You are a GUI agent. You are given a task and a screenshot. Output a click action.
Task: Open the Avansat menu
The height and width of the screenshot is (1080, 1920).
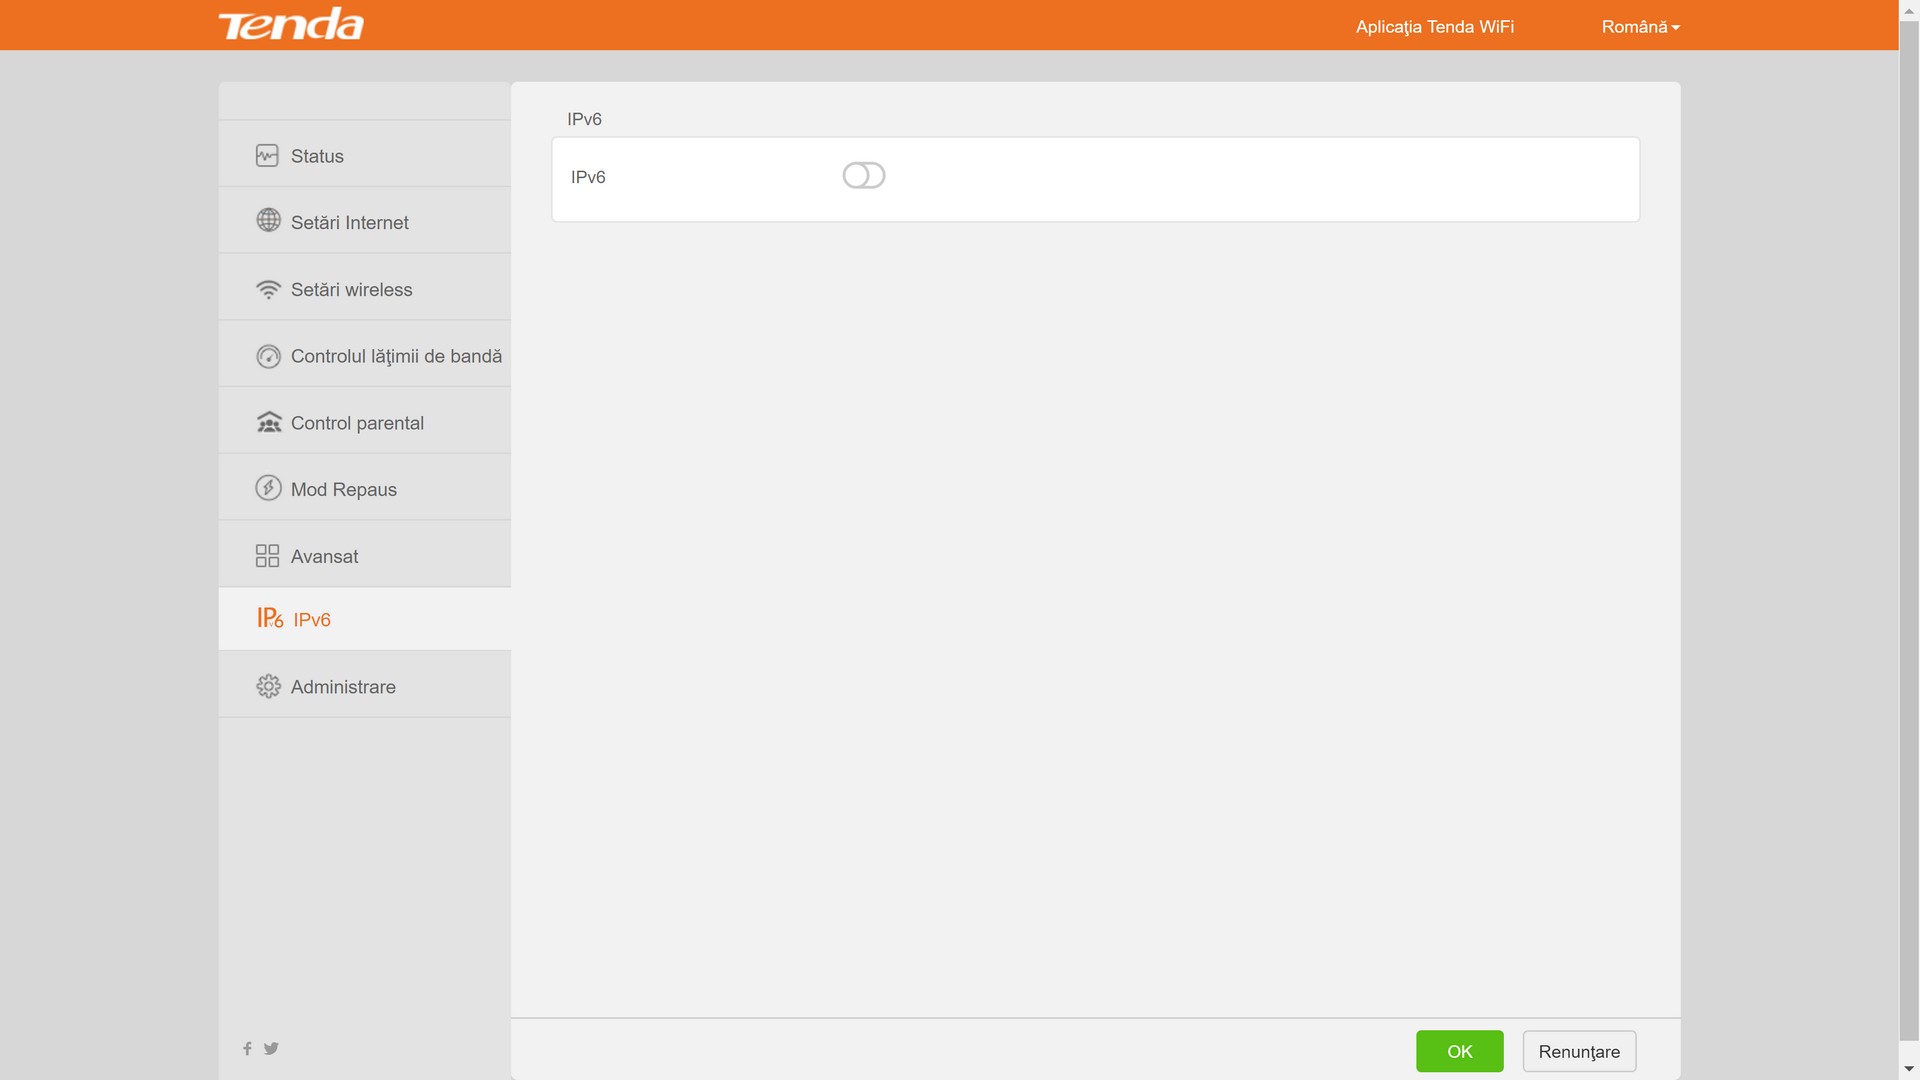(365, 554)
